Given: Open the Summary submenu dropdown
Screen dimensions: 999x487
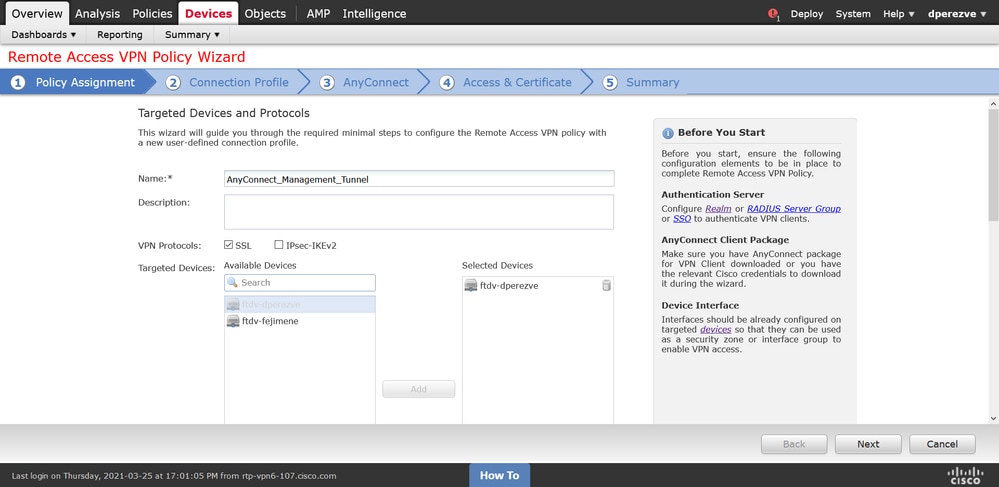Looking at the screenshot, I should 192,34.
